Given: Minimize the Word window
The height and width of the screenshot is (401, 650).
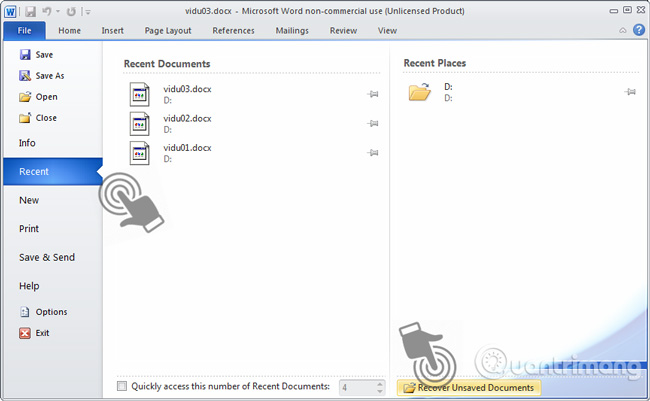Looking at the screenshot, I should coord(614,11).
